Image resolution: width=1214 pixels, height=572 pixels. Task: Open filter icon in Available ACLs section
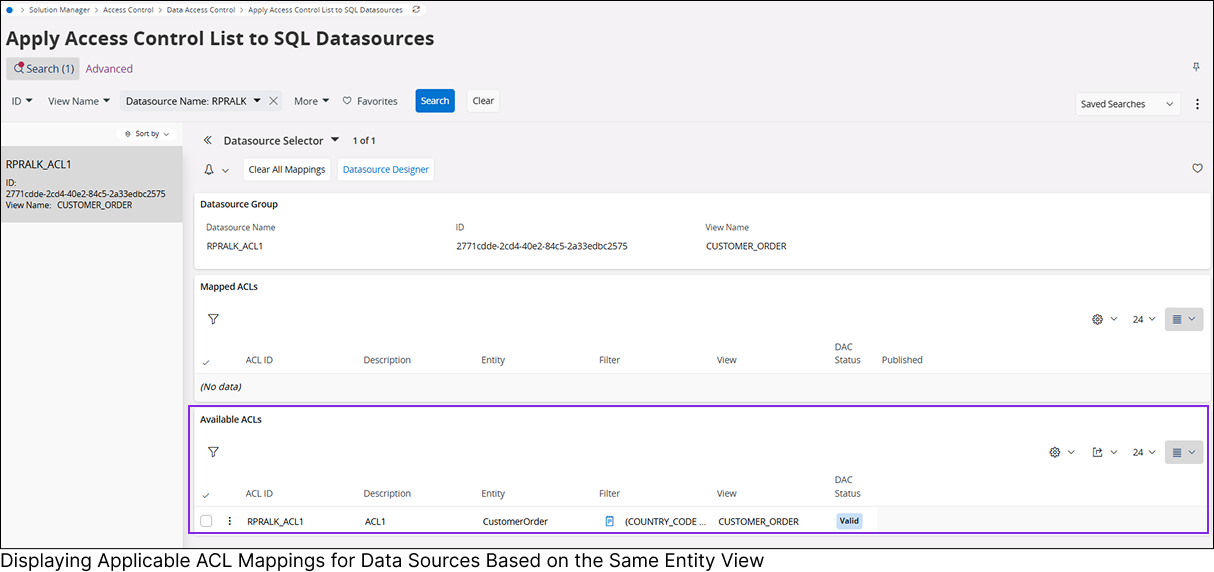pyautogui.click(x=213, y=452)
